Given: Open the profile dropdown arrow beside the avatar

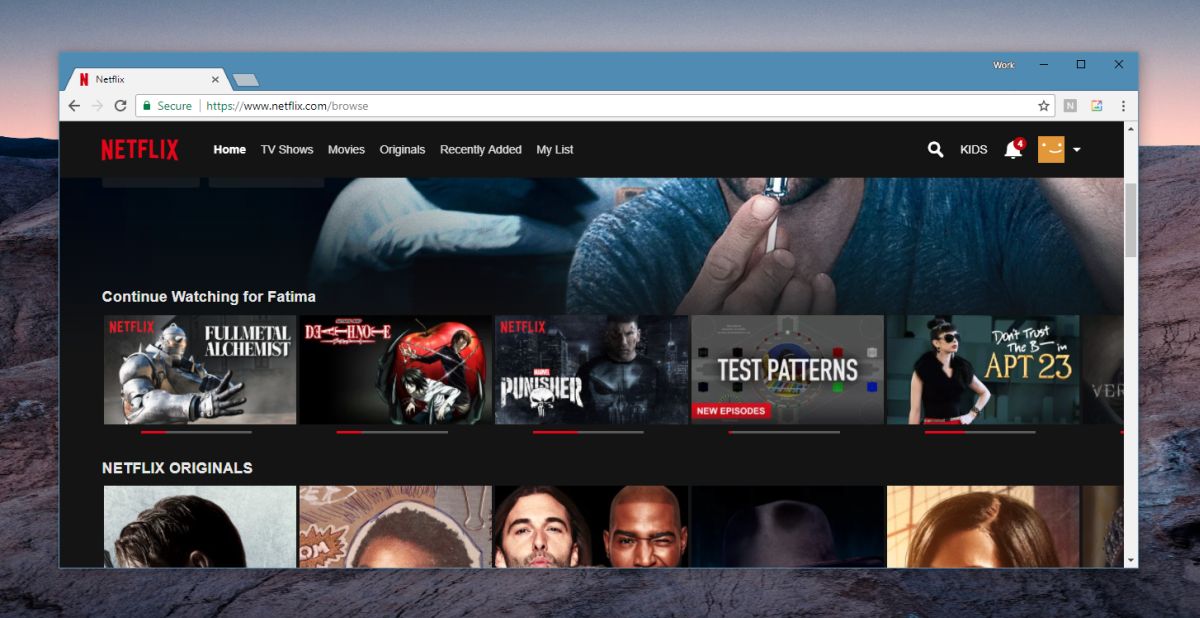Looking at the screenshot, I should [1078, 151].
